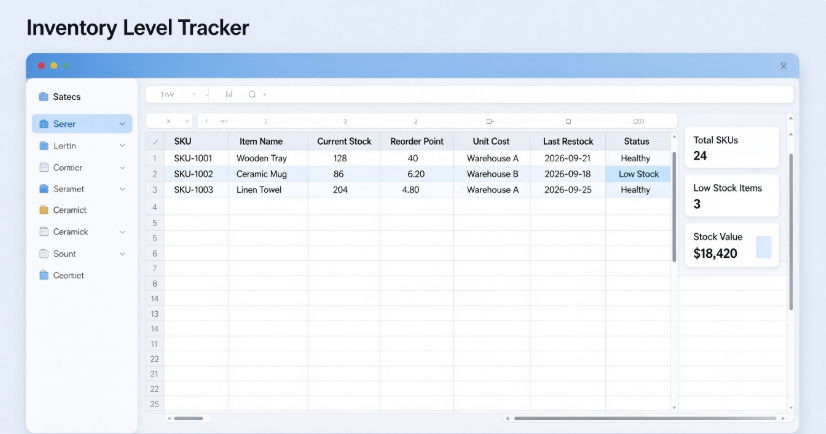The image size is (826, 434).
Task: Expand the Ceramick chevron
Action: click(122, 232)
